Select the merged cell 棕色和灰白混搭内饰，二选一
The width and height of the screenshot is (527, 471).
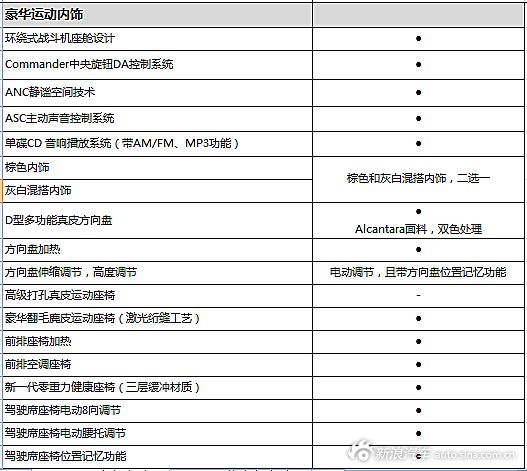tap(418, 180)
